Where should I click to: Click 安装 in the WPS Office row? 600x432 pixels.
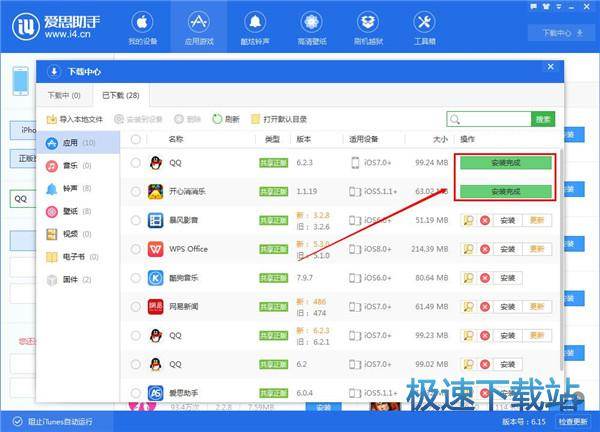(x=508, y=249)
